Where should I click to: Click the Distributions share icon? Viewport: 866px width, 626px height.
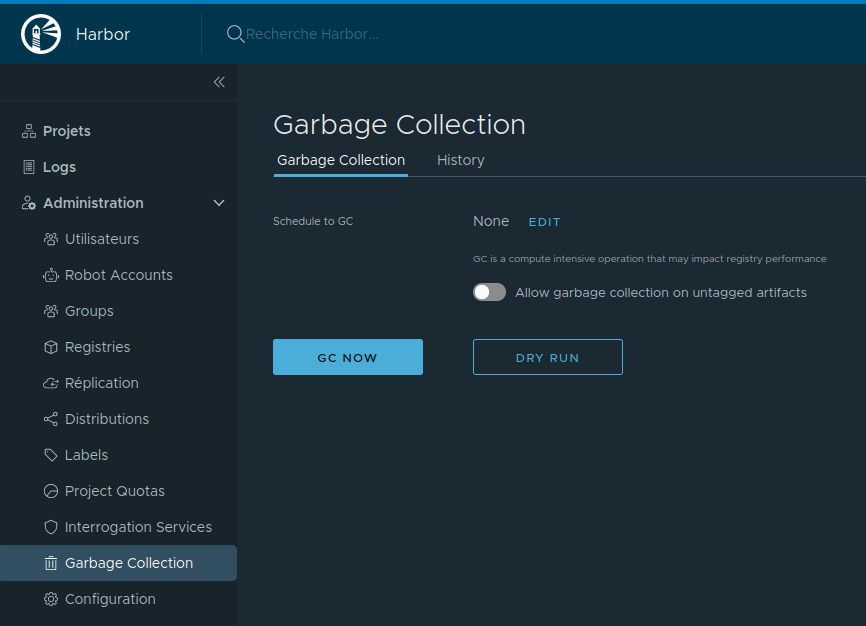point(51,419)
